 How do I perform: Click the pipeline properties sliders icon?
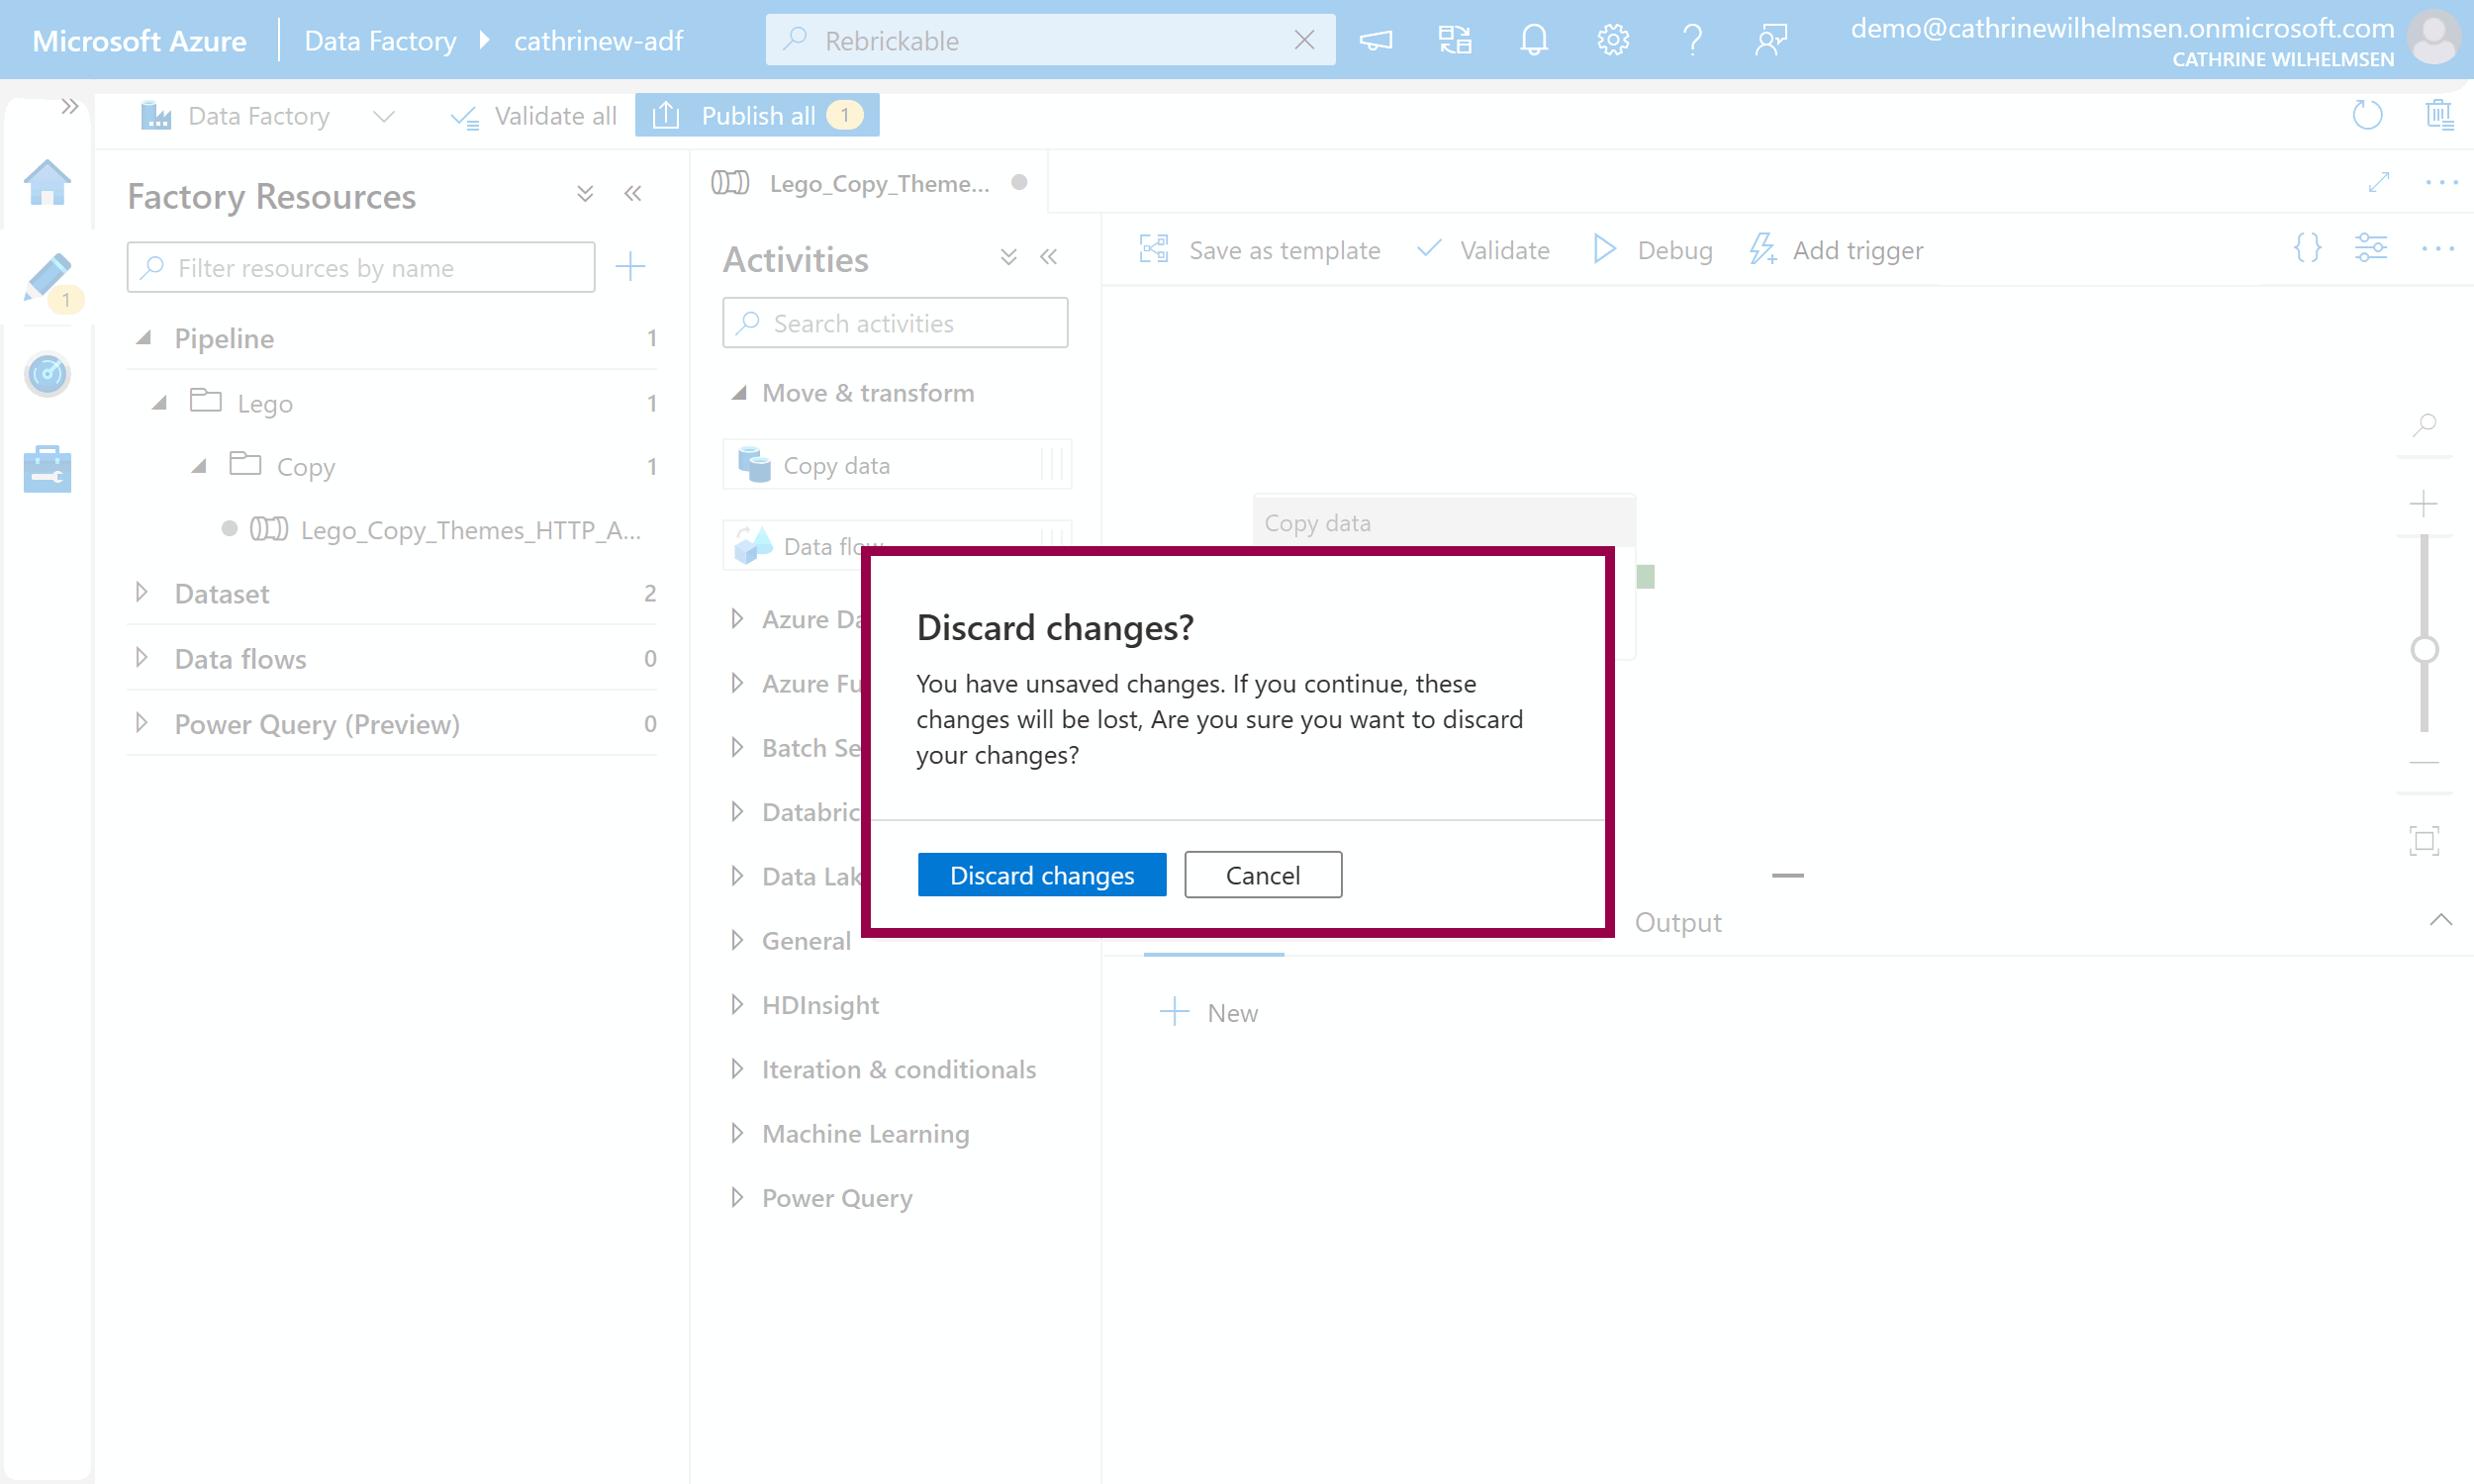(2371, 248)
